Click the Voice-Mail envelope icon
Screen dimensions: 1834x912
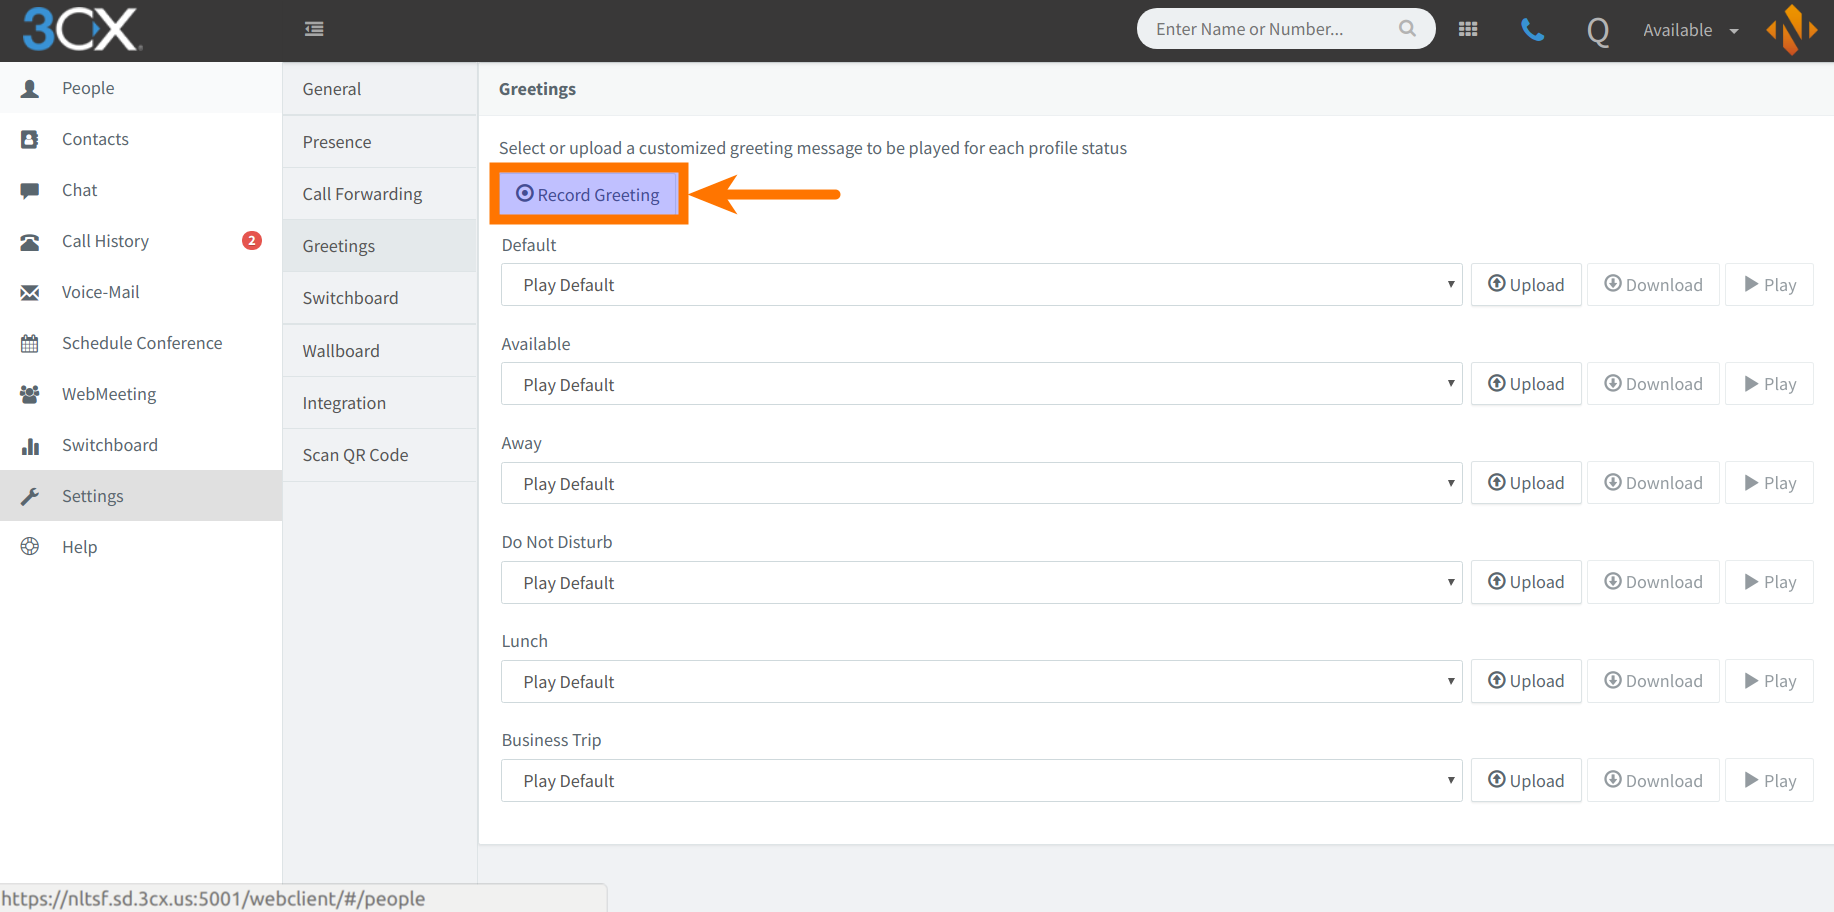30,292
